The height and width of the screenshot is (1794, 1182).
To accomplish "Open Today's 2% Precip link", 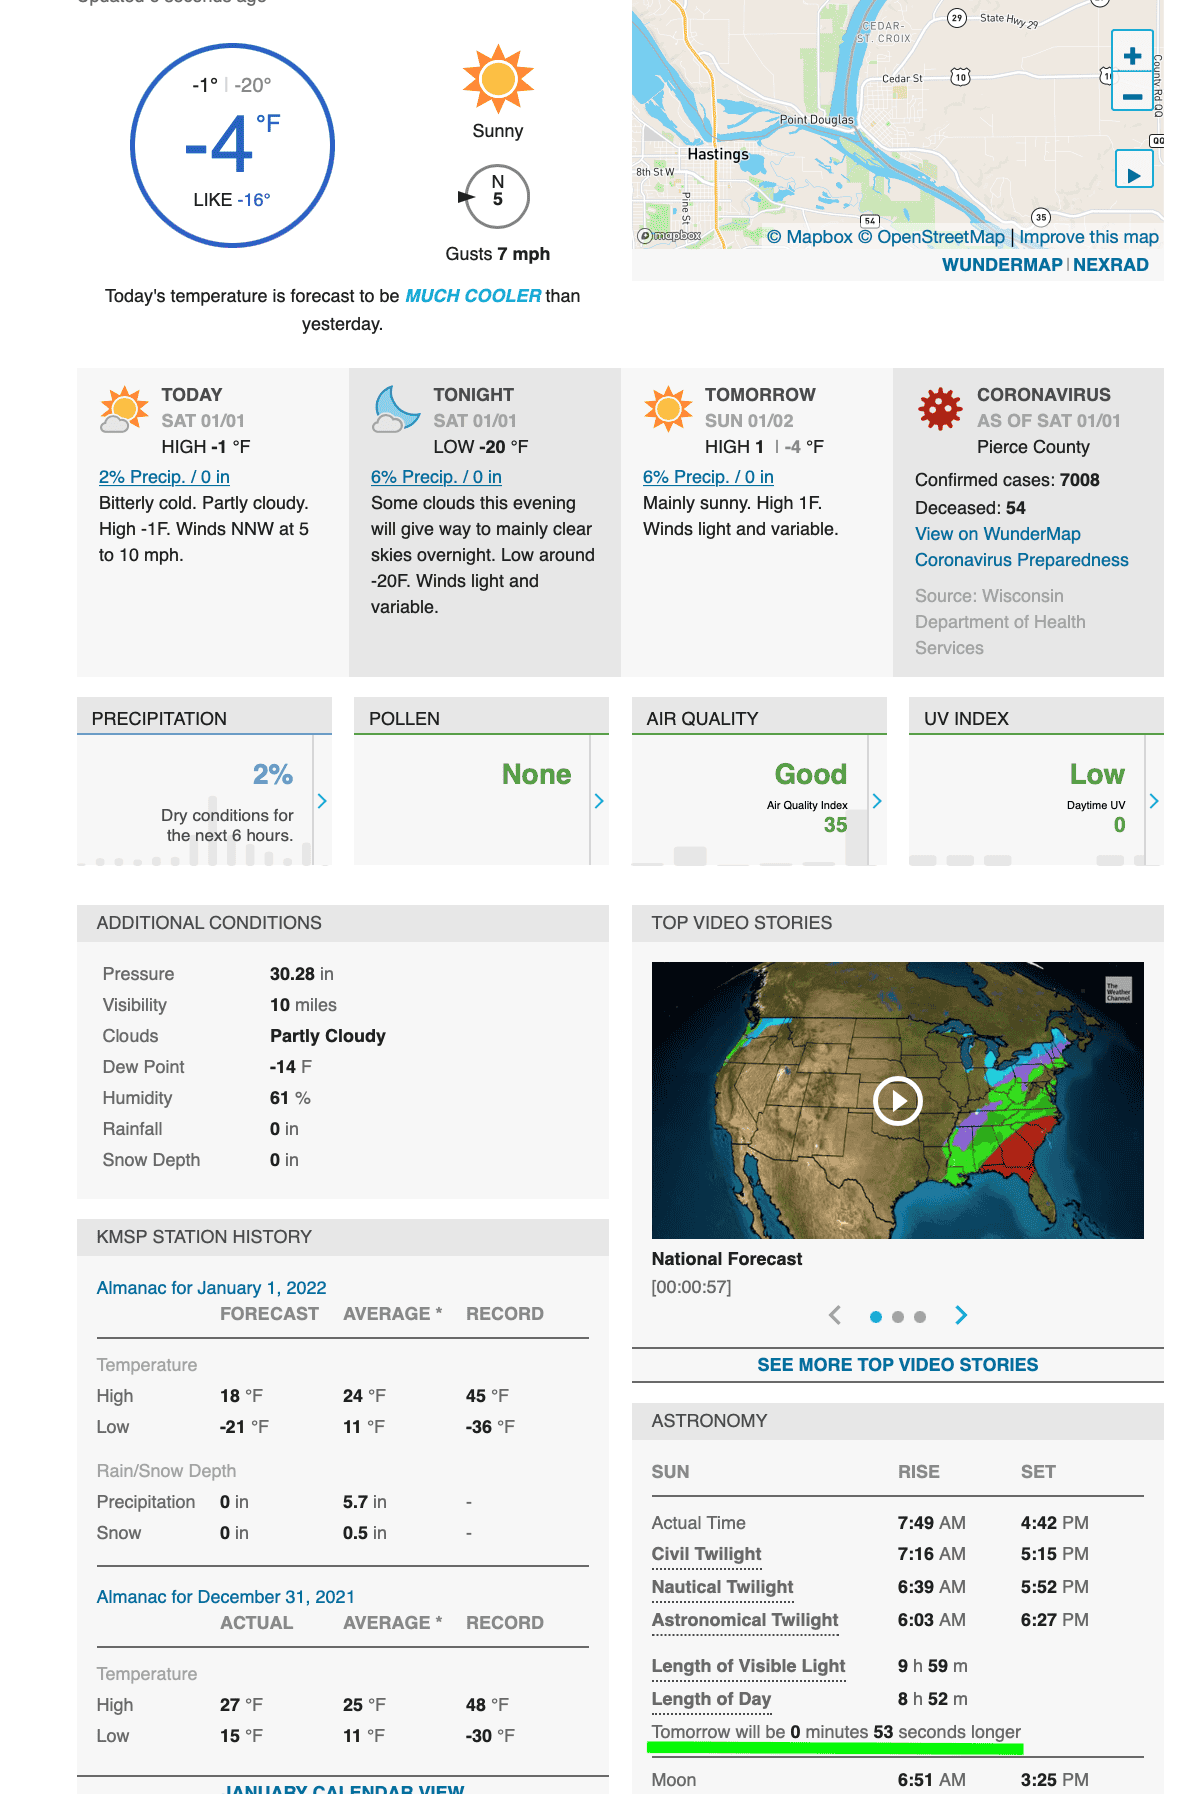I will [x=164, y=477].
